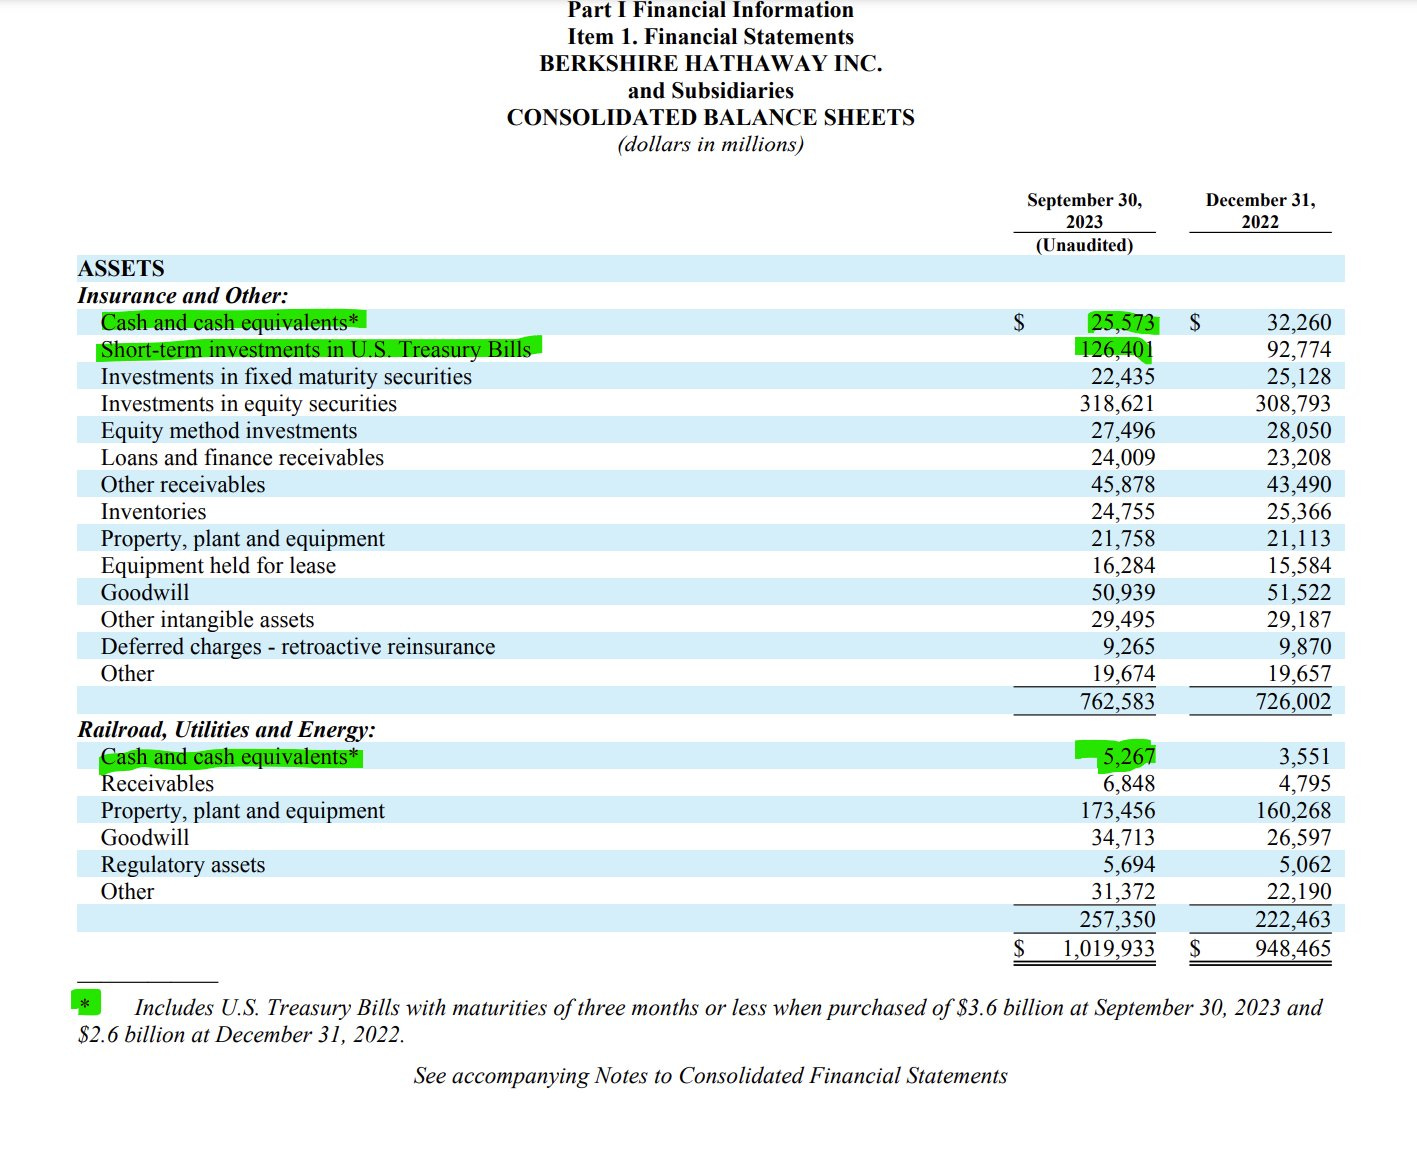The height and width of the screenshot is (1159, 1417).
Task: Click the value 31,372
Action: (1122, 891)
